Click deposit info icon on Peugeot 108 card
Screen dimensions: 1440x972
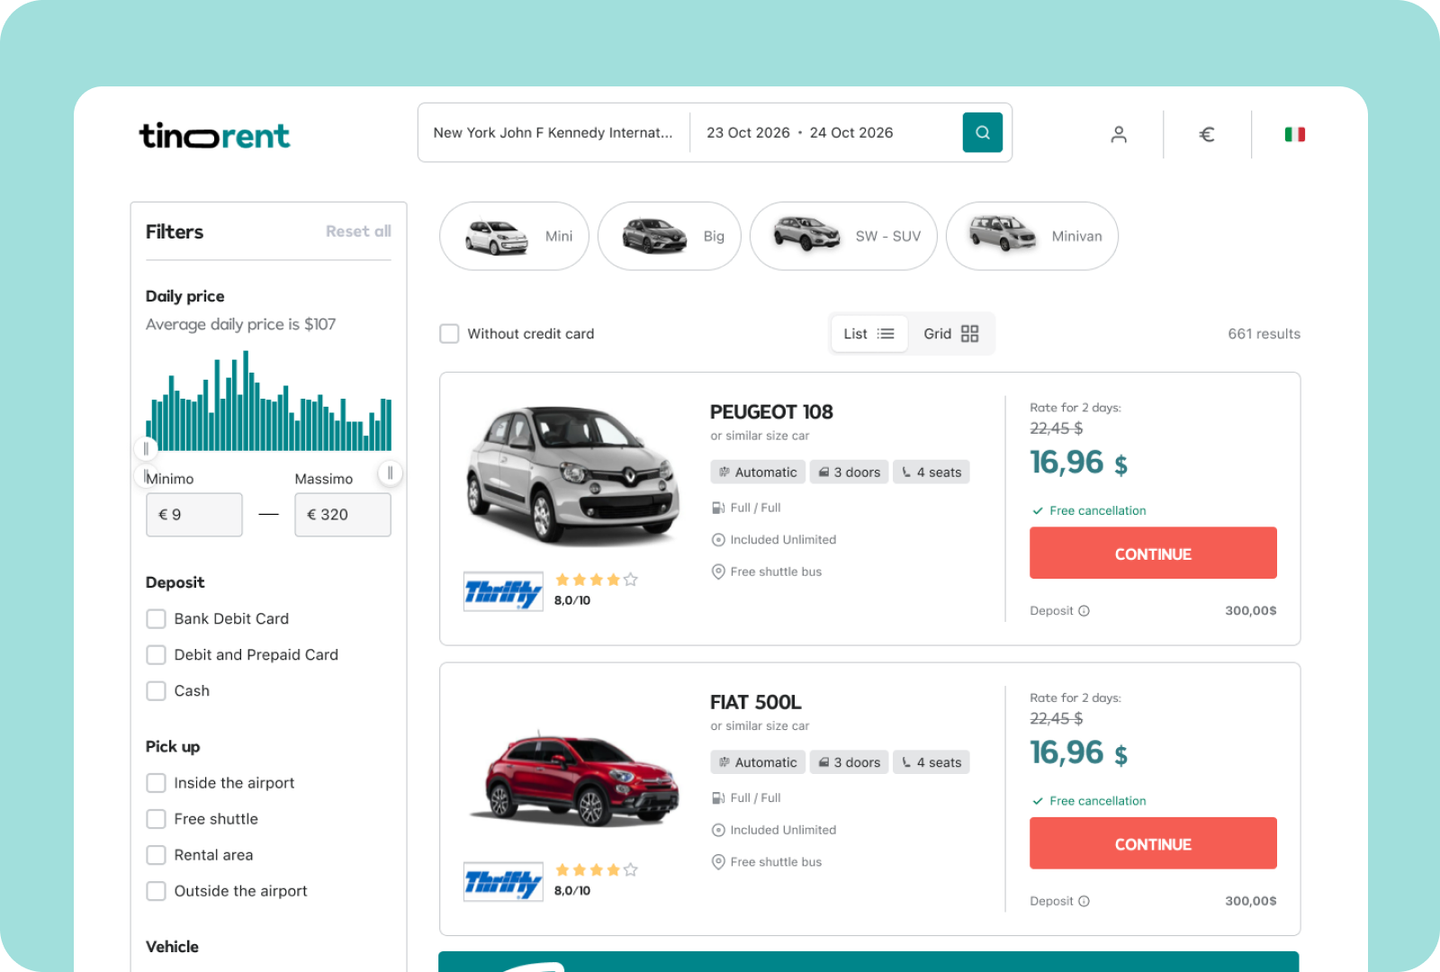[x=1084, y=611]
